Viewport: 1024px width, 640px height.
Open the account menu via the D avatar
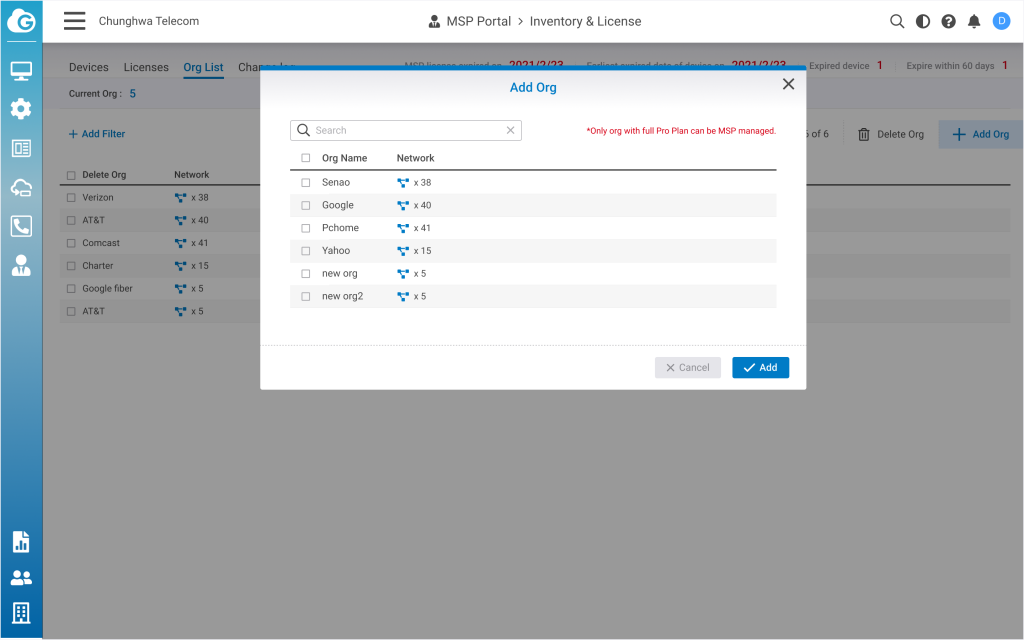coord(1001,20)
